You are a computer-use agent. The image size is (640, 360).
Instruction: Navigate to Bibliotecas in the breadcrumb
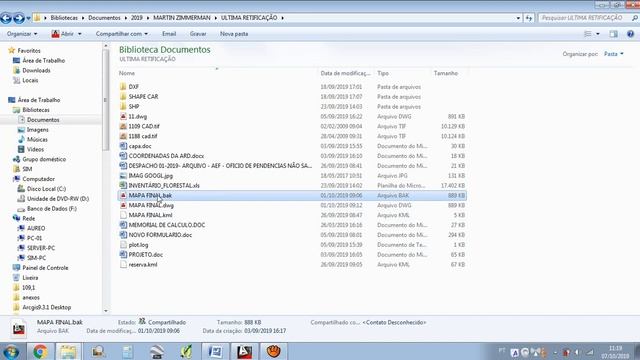tap(64, 18)
